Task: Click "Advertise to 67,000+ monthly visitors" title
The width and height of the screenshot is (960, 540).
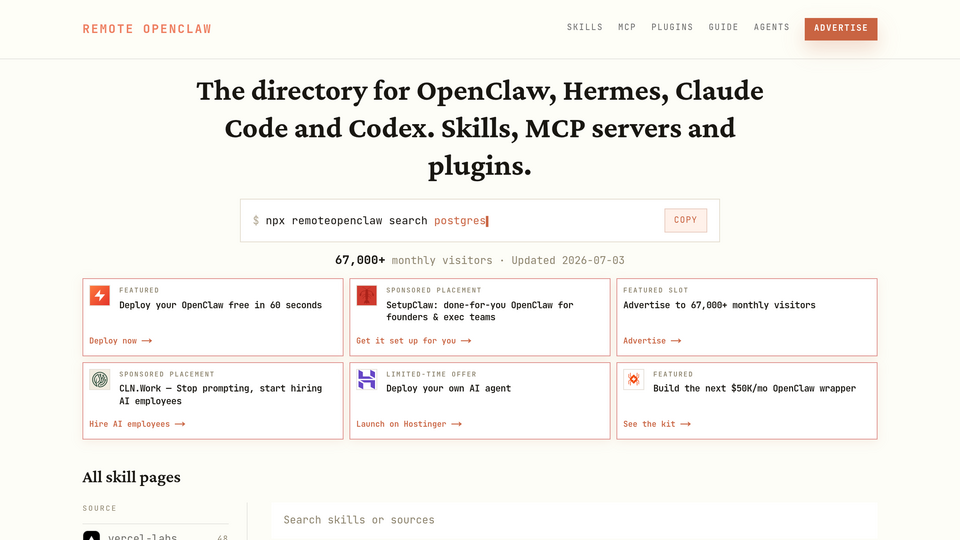Action: [x=719, y=305]
